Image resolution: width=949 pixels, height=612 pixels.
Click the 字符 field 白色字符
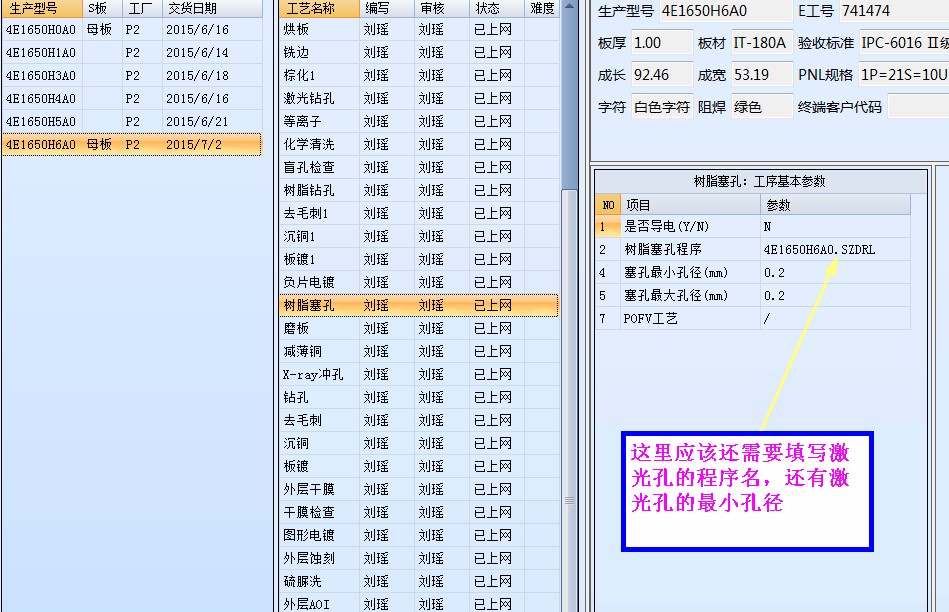[662, 107]
